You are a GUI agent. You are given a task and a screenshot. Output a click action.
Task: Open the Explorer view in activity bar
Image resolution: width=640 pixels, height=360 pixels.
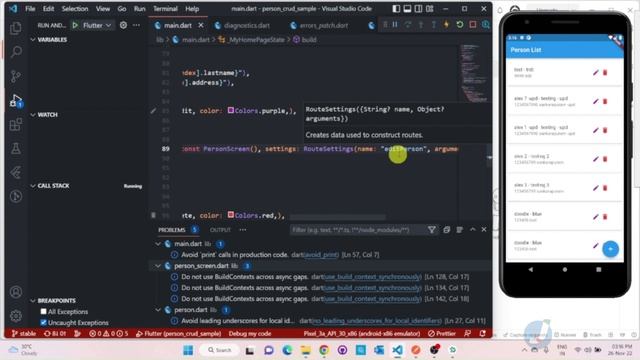pos(16,28)
